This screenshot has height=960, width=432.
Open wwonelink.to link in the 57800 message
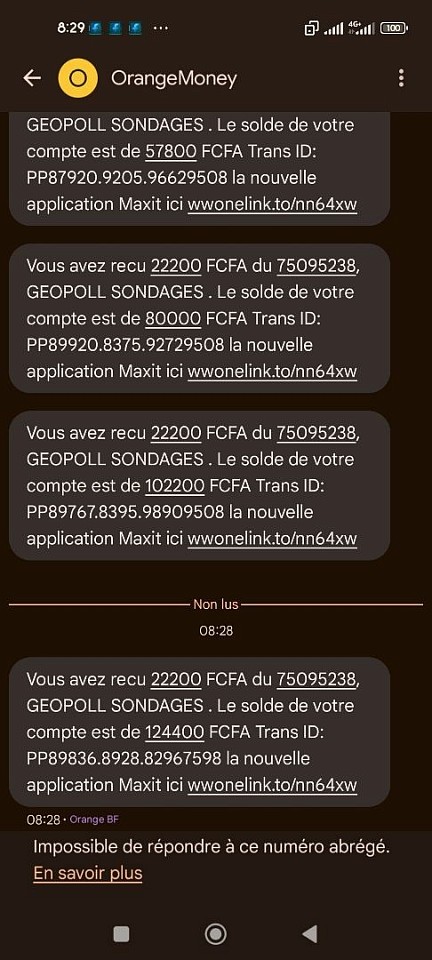pyautogui.click(x=272, y=204)
